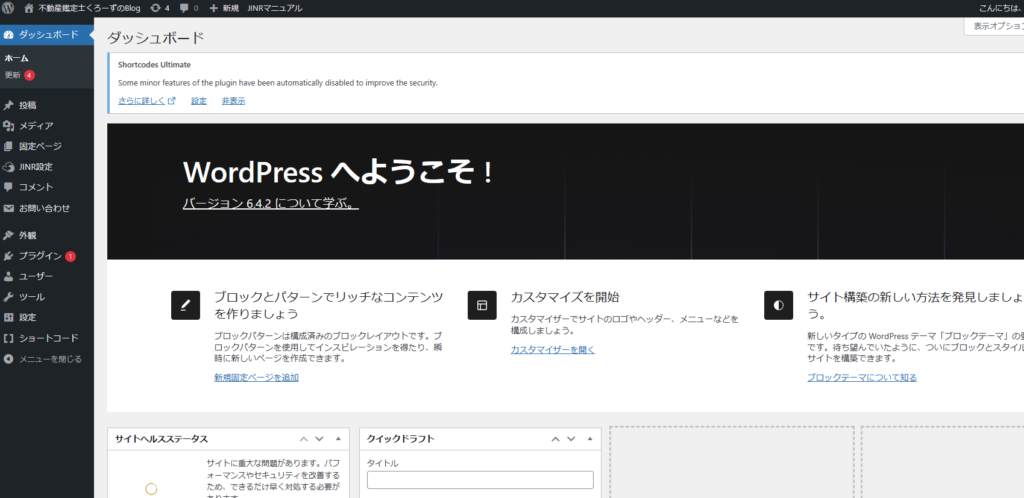Click the JINR設定 icon in the sidebar
The width and height of the screenshot is (1024, 498).
point(8,166)
